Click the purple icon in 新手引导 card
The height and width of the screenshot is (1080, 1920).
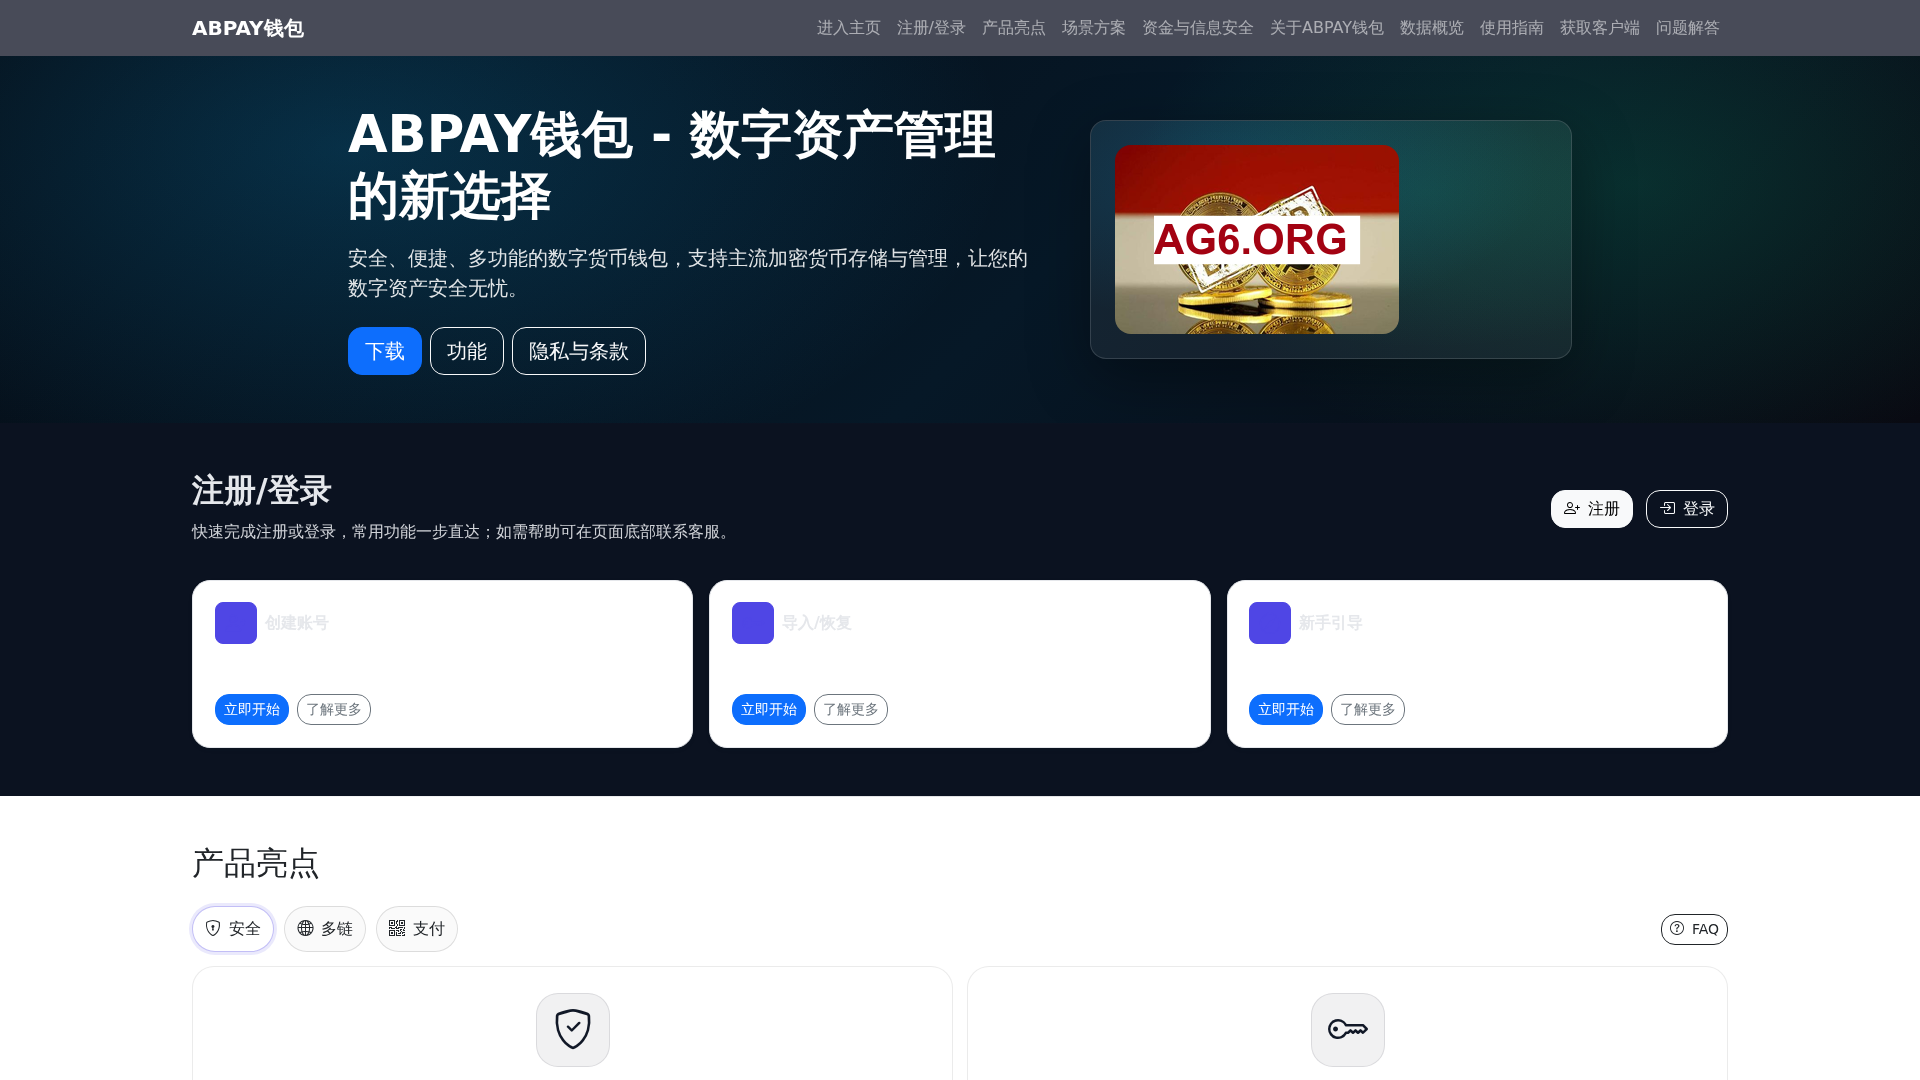click(x=1270, y=623)
